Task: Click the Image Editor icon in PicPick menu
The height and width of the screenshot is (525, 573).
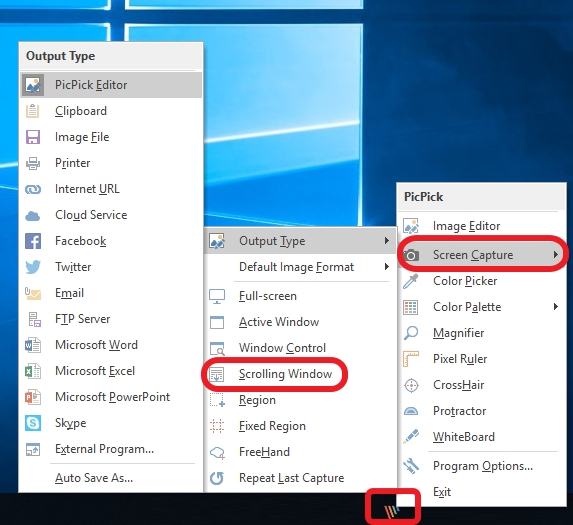Action: 411,226
